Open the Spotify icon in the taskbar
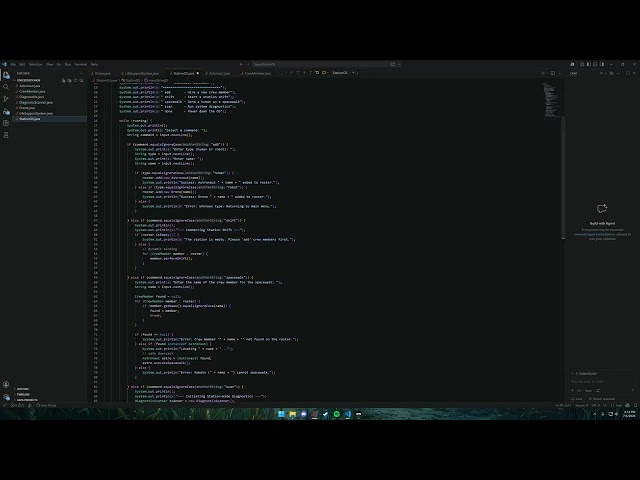 pyautogui.click(x=336, y=414)
